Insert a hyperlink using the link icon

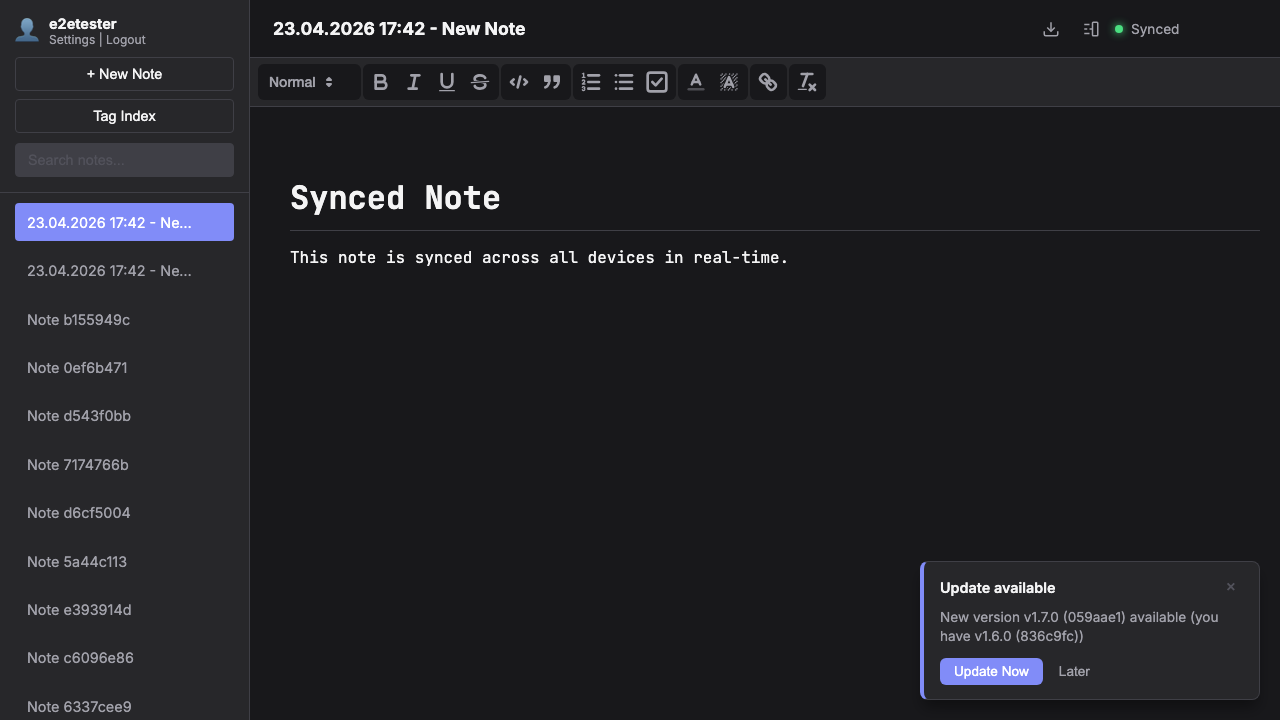point(768,82)
